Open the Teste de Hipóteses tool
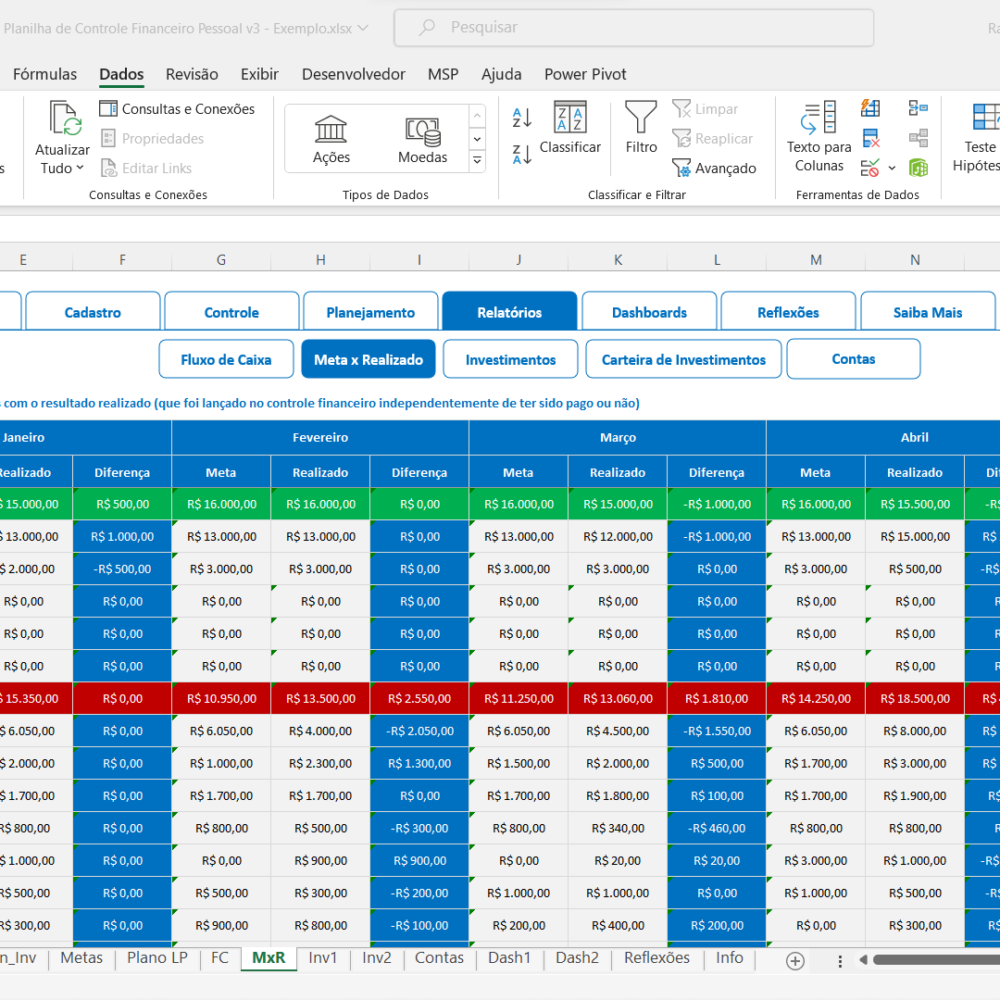Screen dimensions: 1000x1000 tap(980, 137)
